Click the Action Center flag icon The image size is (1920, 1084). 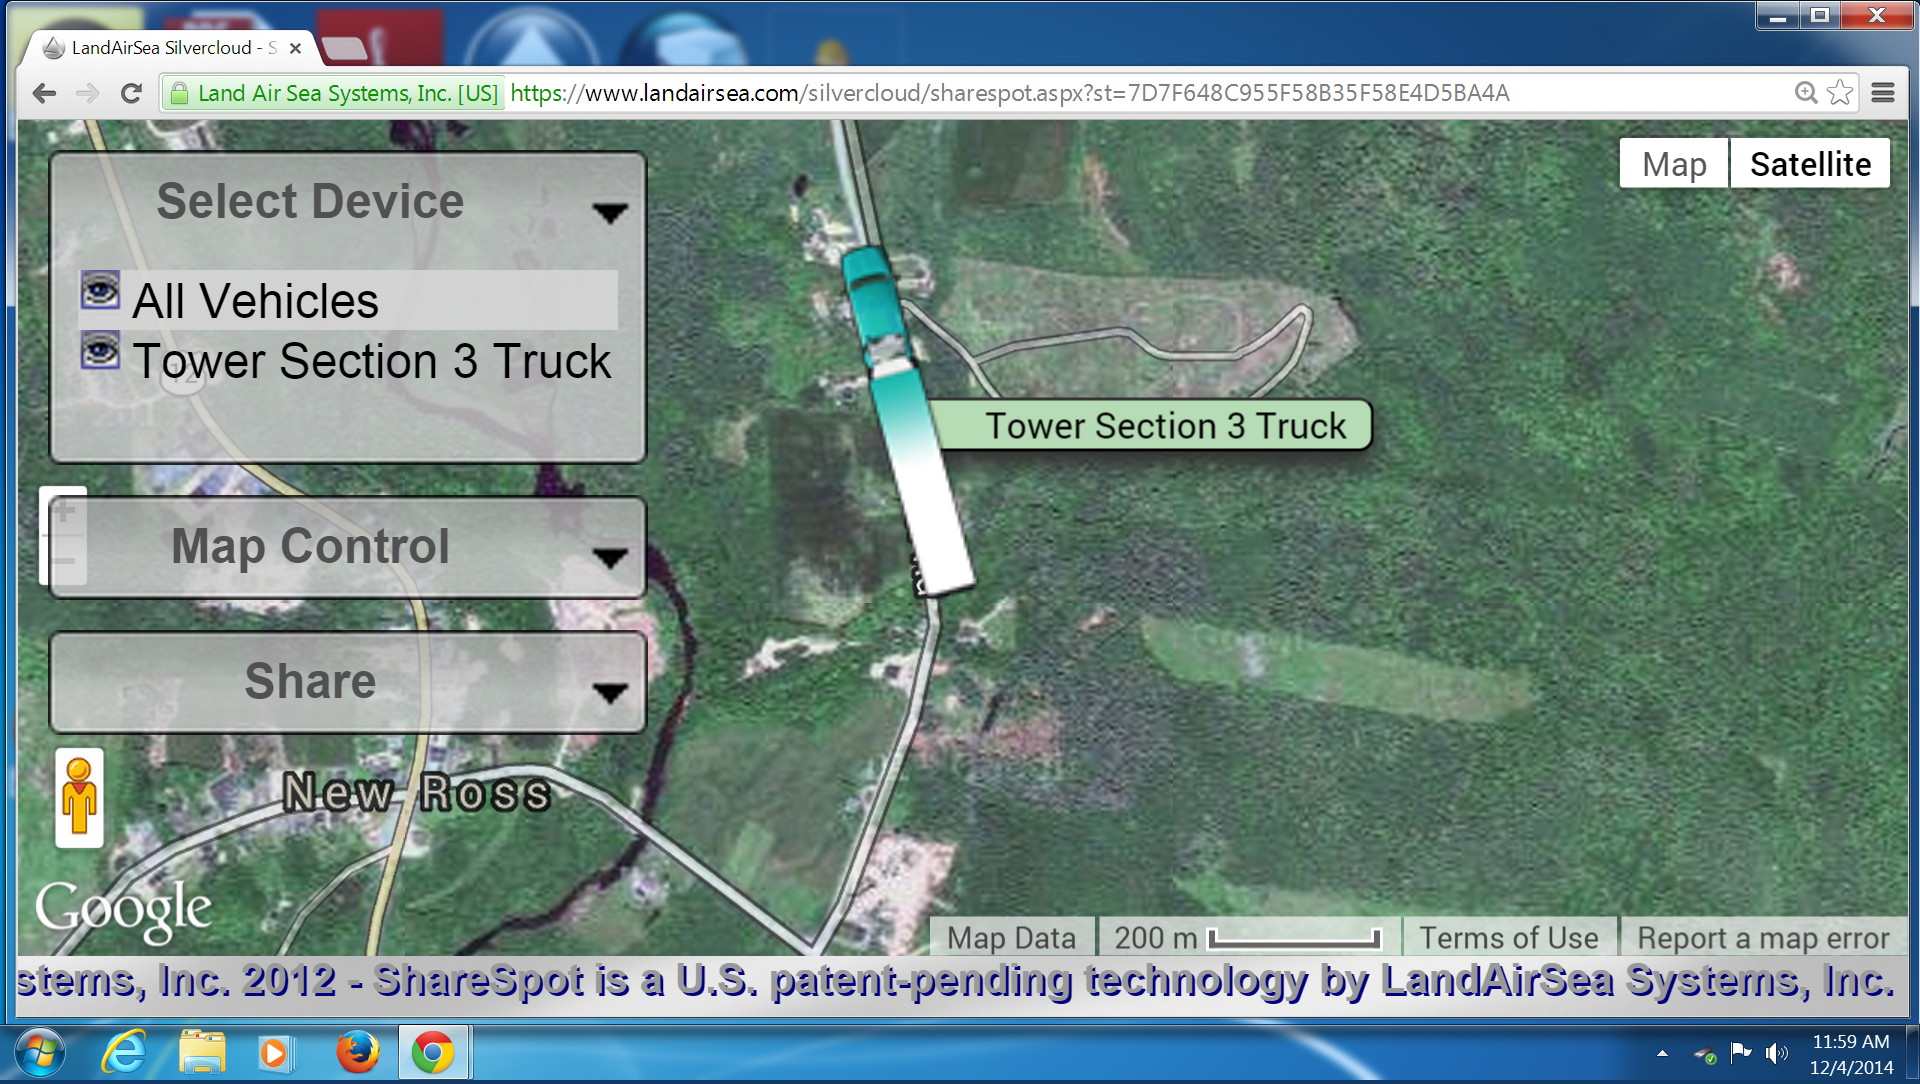1741,1052
